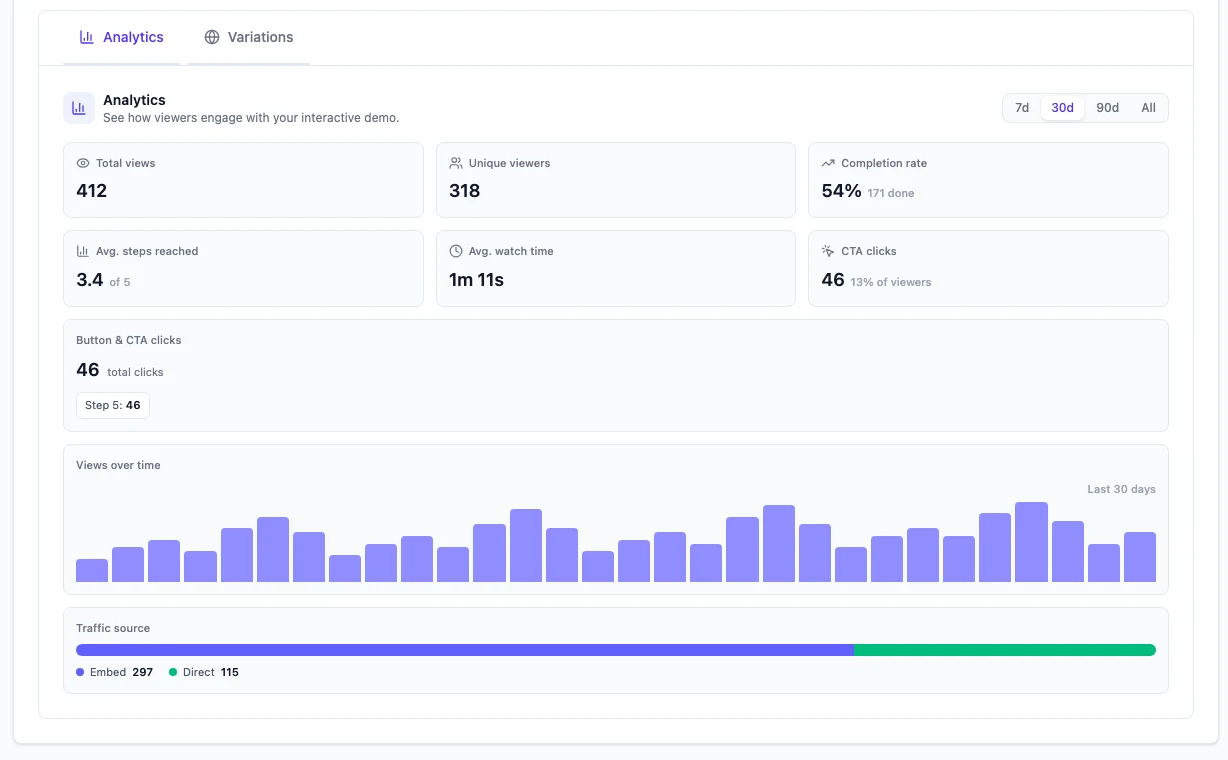Click the Total views value 412
Screen dimensions: 1228x760
click(92, 191)
